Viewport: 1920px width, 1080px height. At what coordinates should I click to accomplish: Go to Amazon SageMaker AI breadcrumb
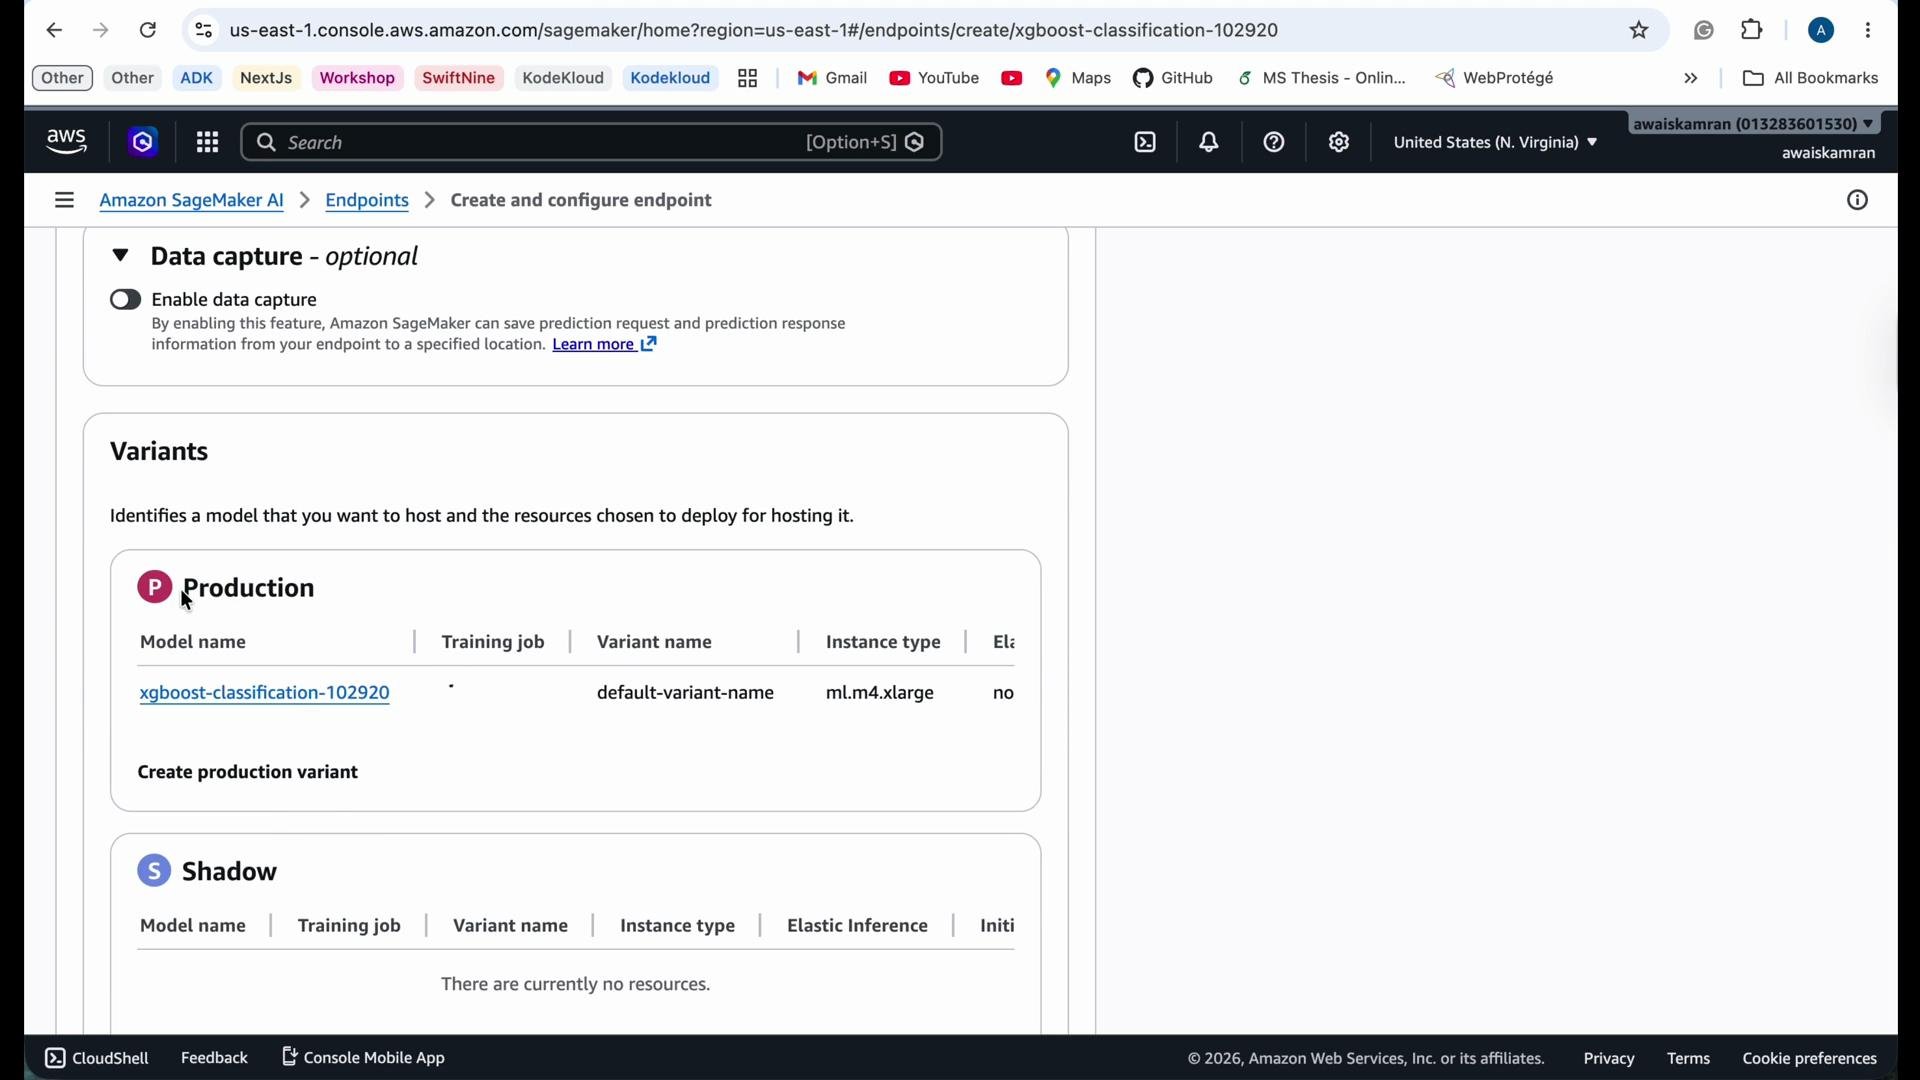coord(192,202)
